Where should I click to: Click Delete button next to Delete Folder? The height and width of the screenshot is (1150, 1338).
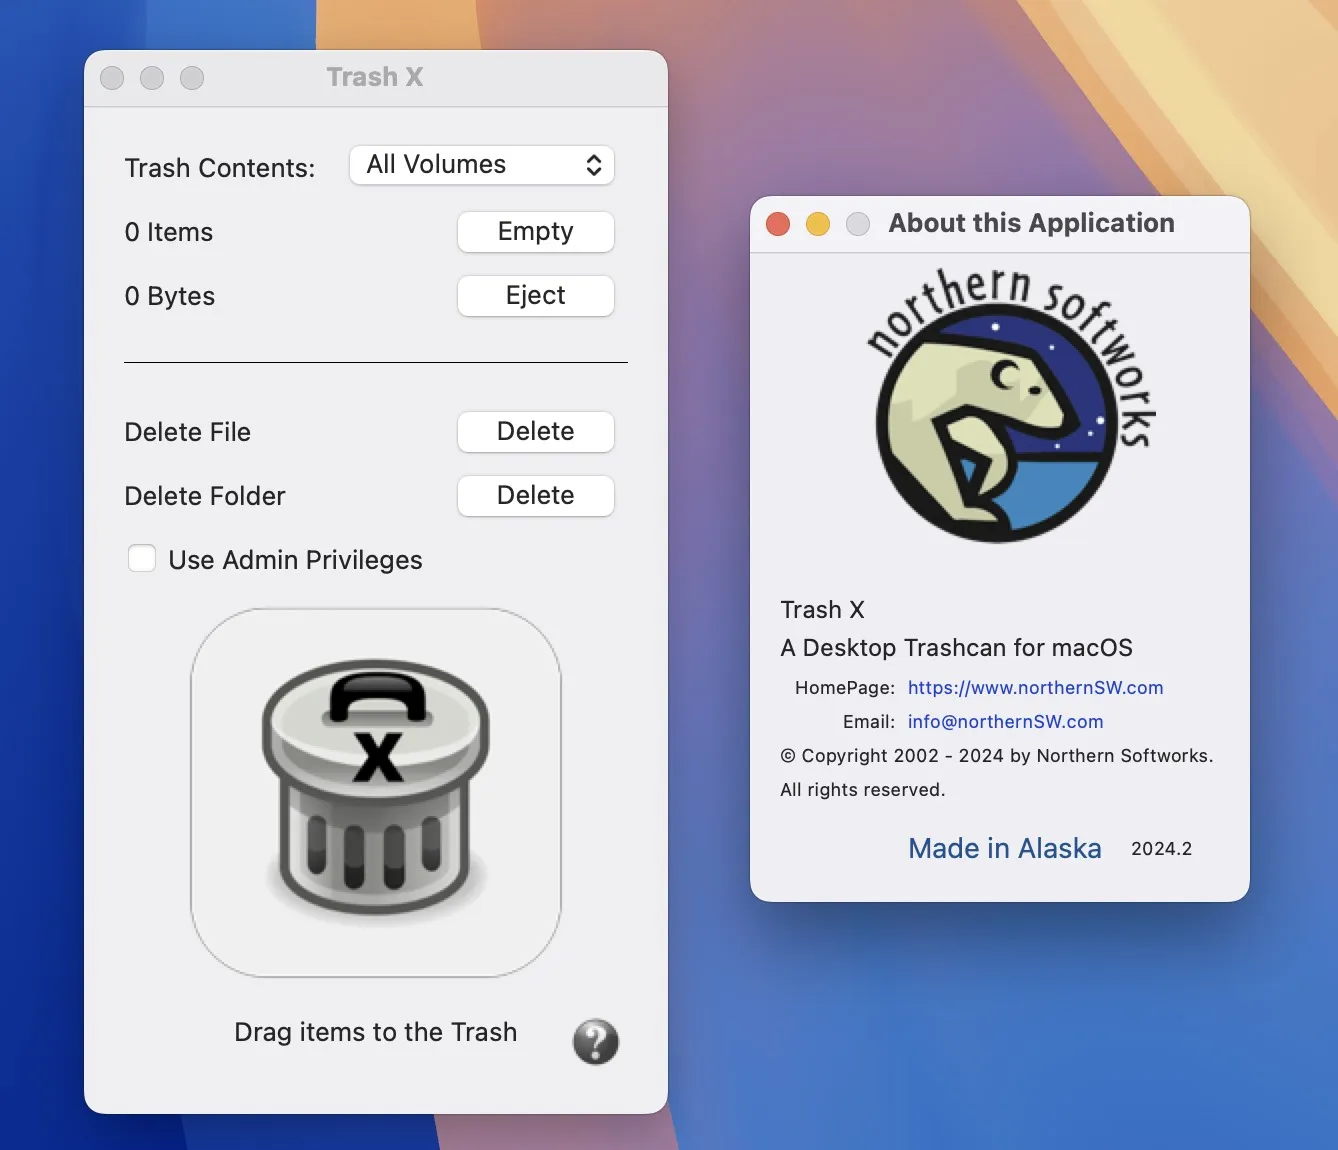[536, 496]
